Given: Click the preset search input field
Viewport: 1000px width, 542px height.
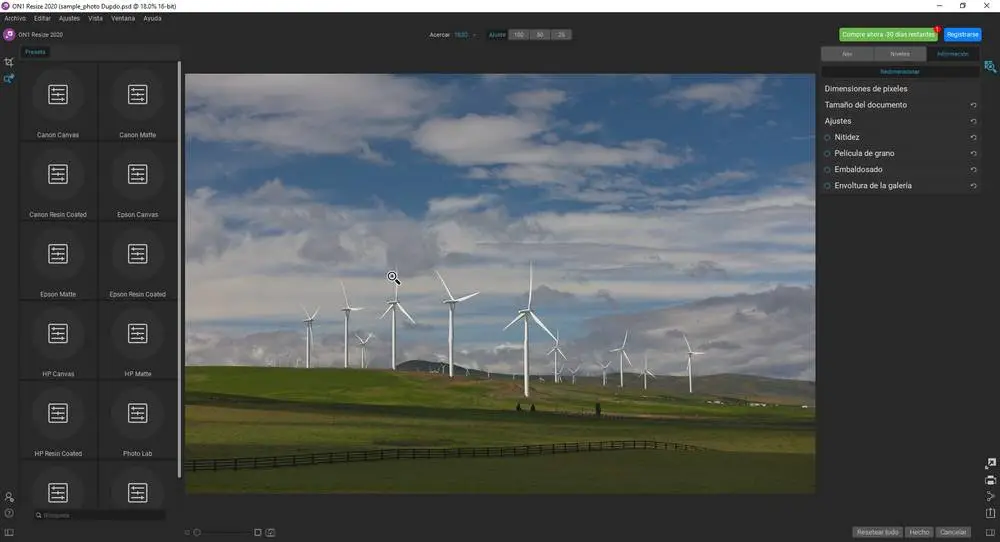Looking at the screenshot, I should click(x=99, y=515).
